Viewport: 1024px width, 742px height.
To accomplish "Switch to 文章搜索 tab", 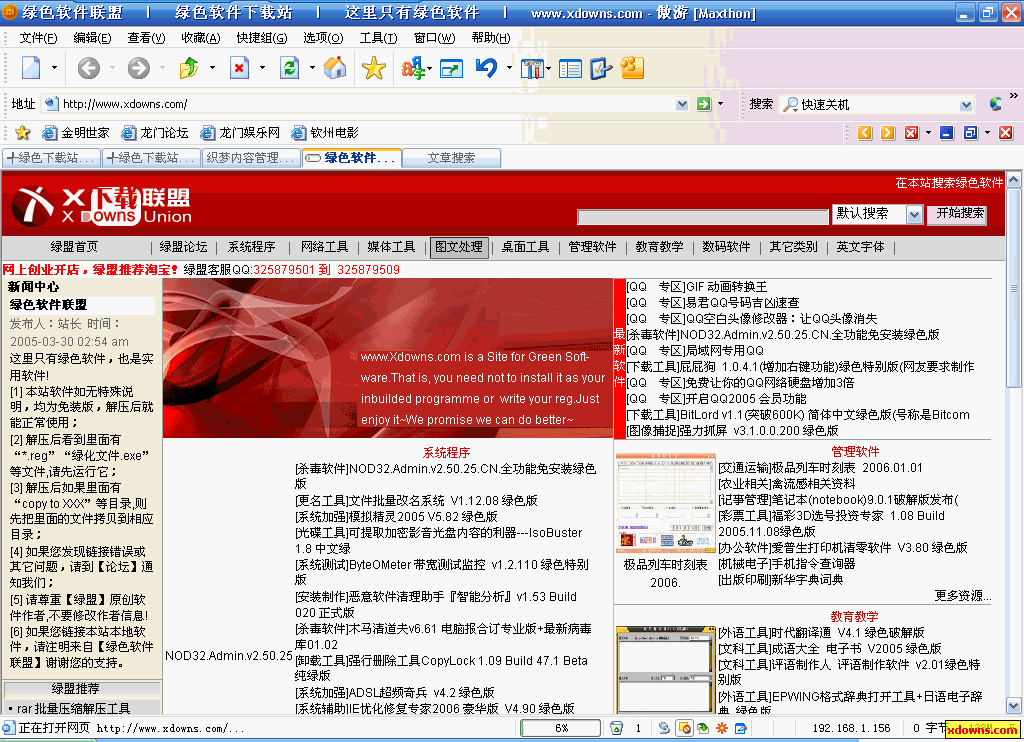I will 451,157.
